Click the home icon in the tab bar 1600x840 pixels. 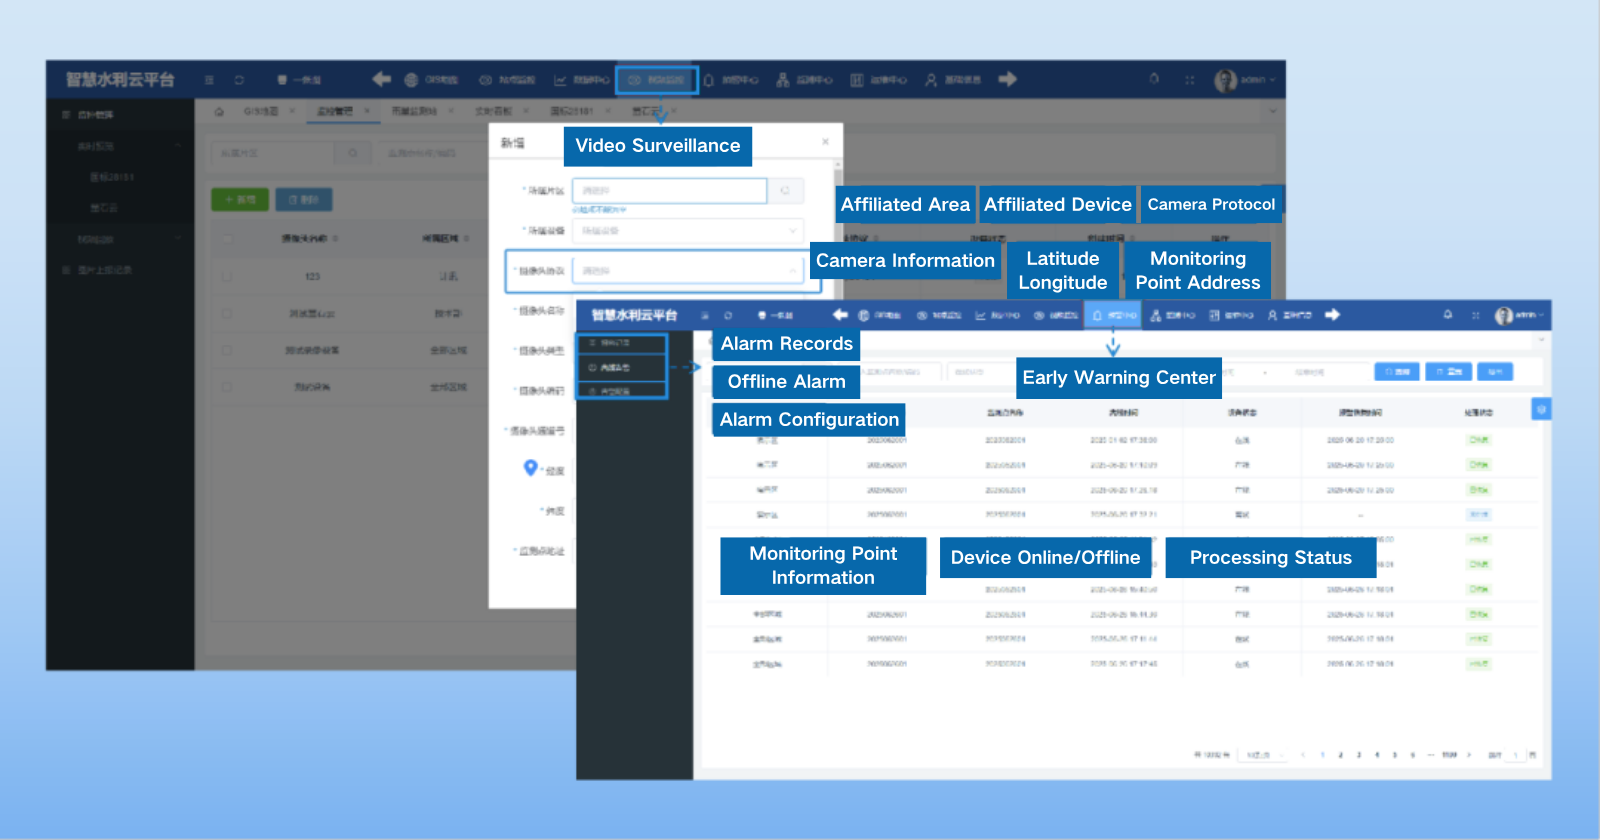click(x=219, y=111)
